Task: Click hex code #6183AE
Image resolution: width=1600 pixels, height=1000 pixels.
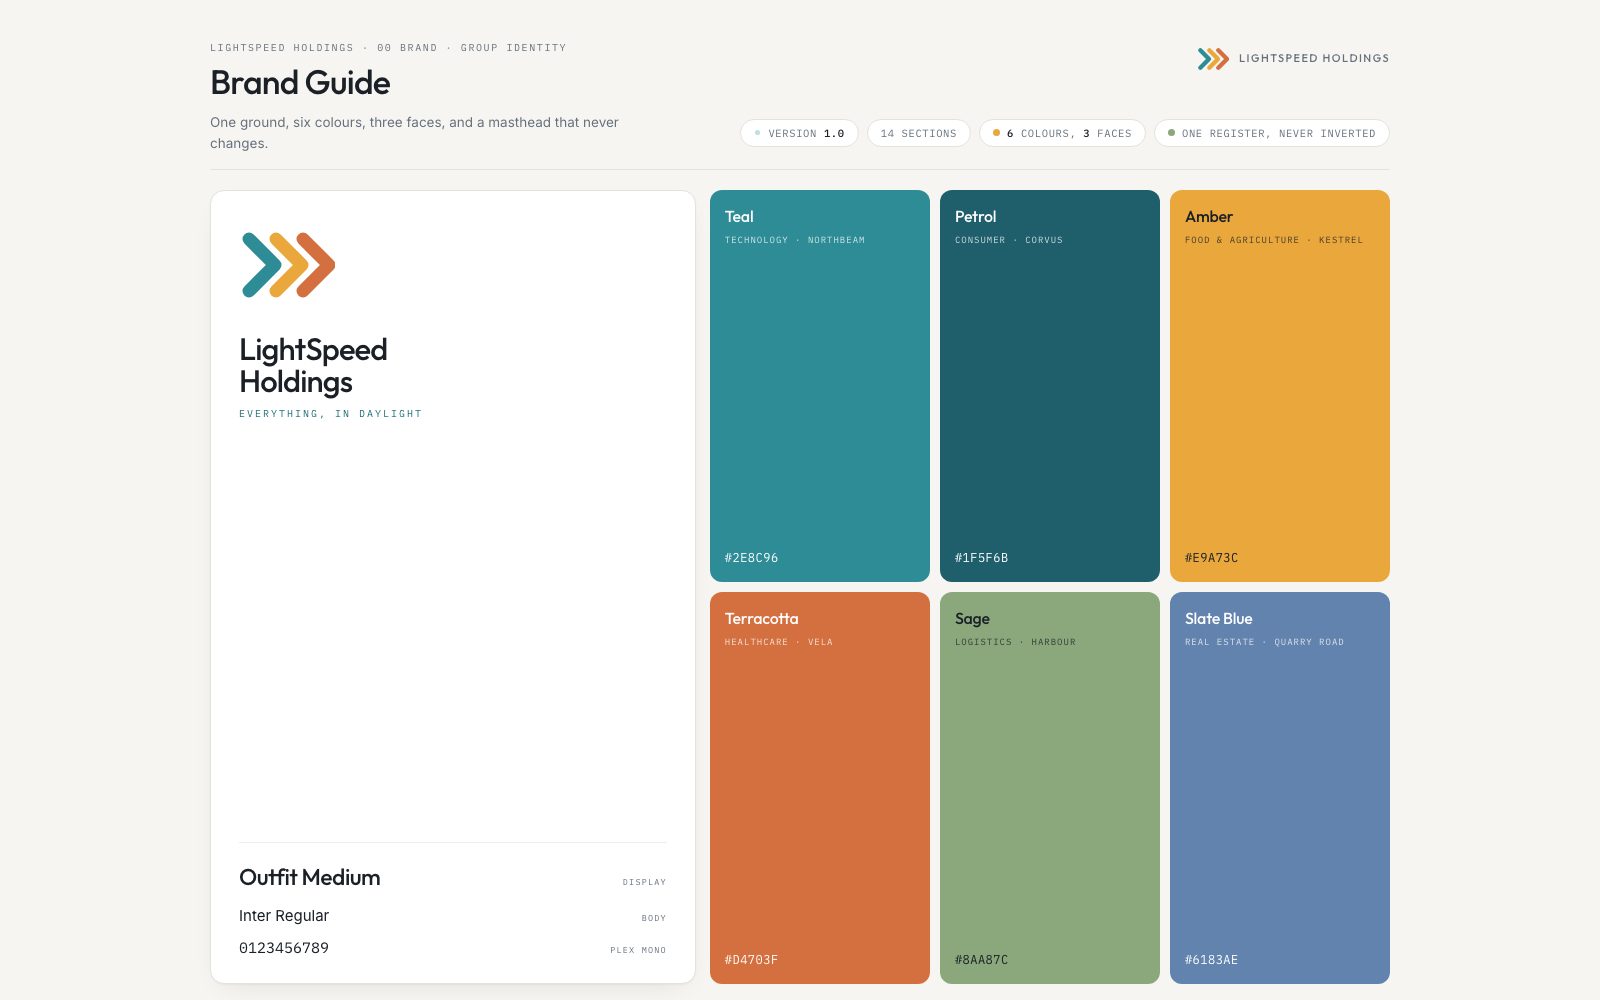Action: point(1211,960)
